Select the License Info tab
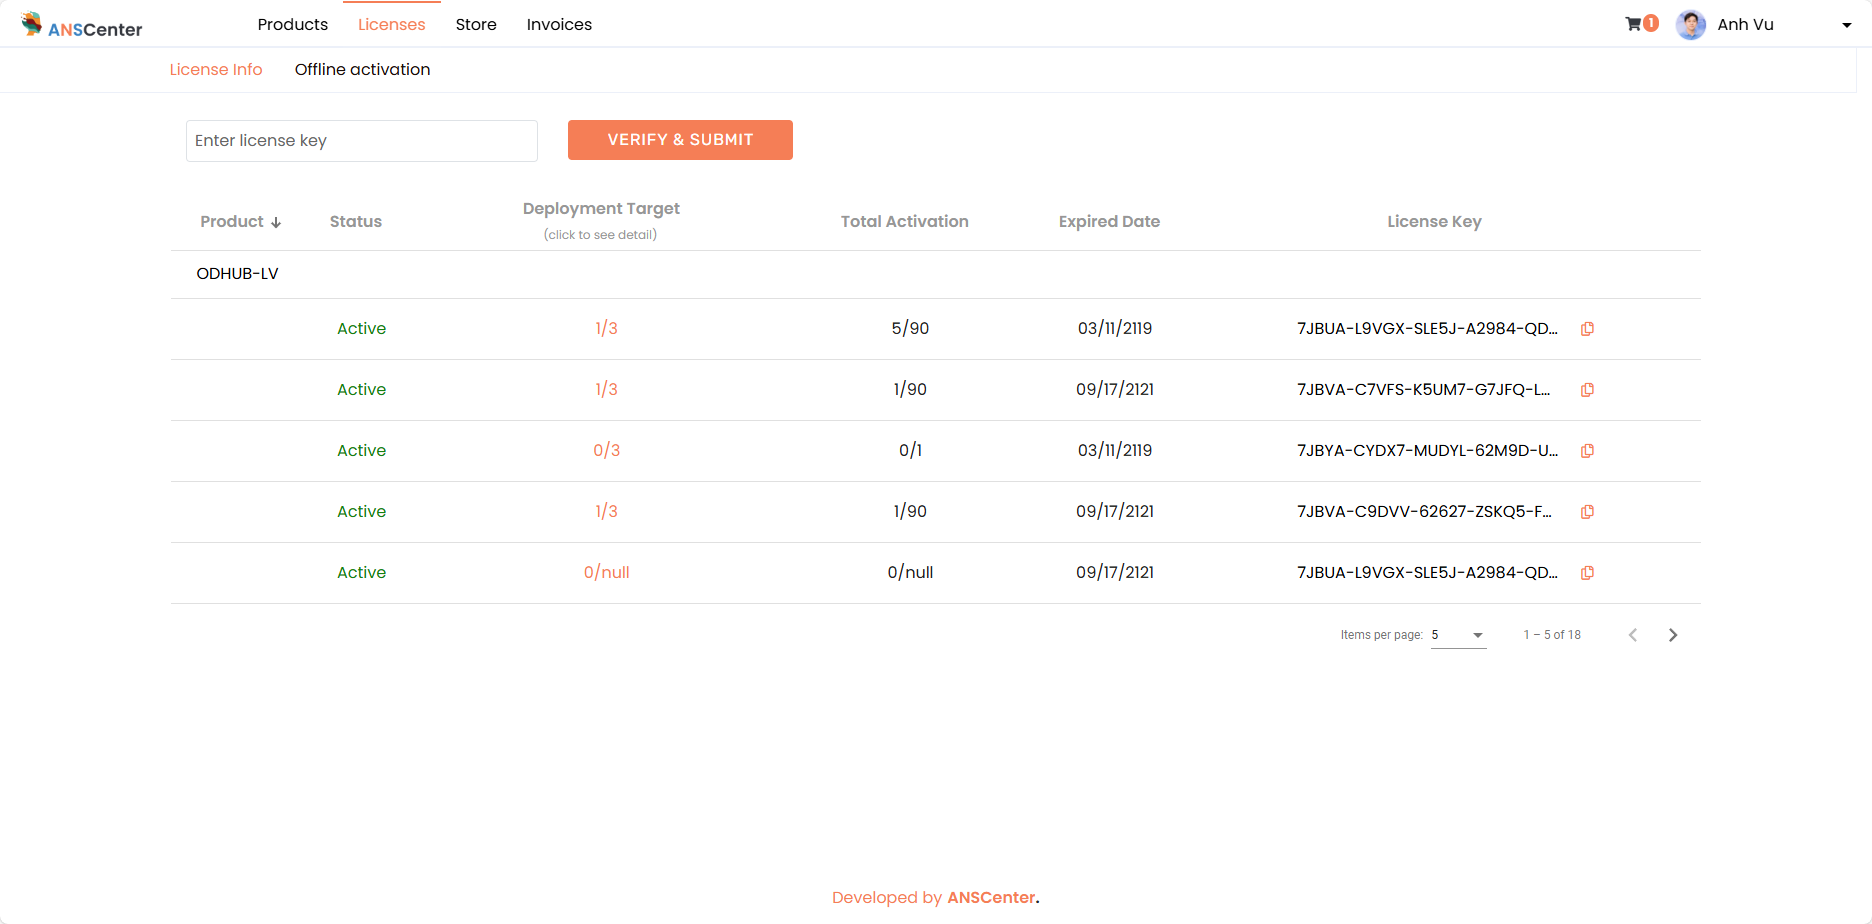 coord(216,69)
